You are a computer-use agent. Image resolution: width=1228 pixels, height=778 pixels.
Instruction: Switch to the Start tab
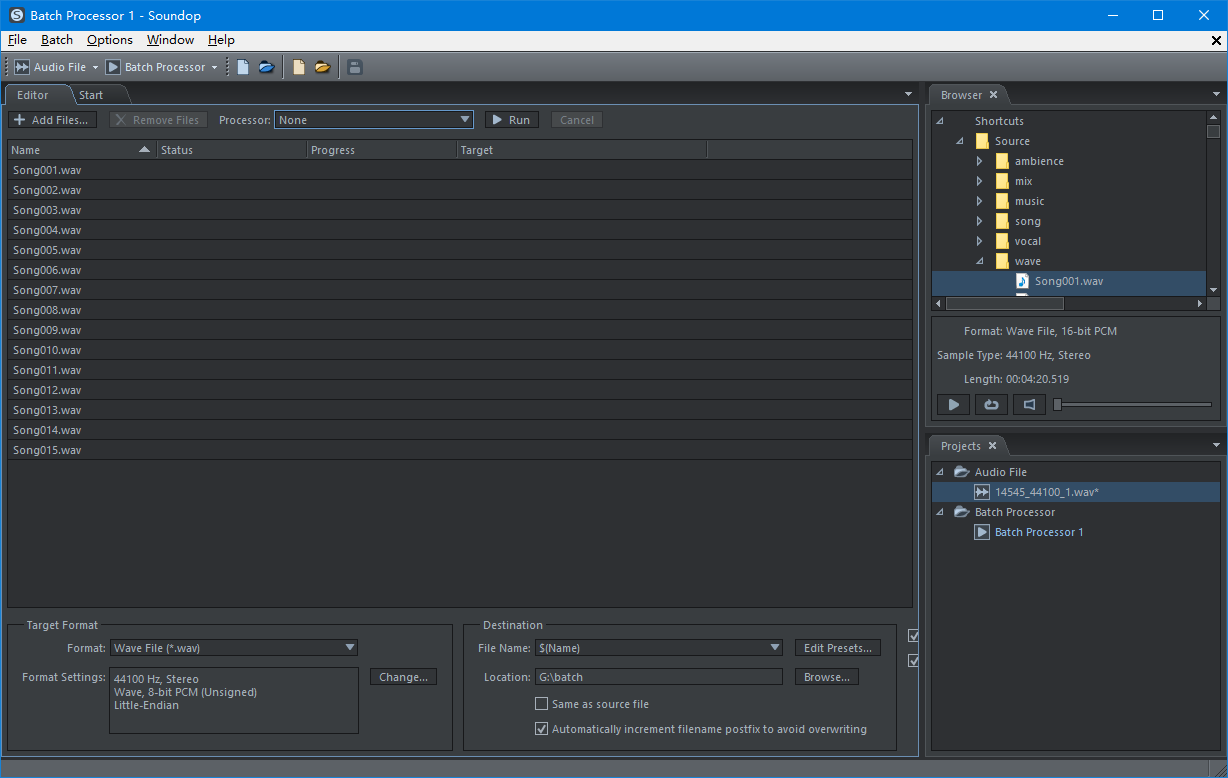91,95
